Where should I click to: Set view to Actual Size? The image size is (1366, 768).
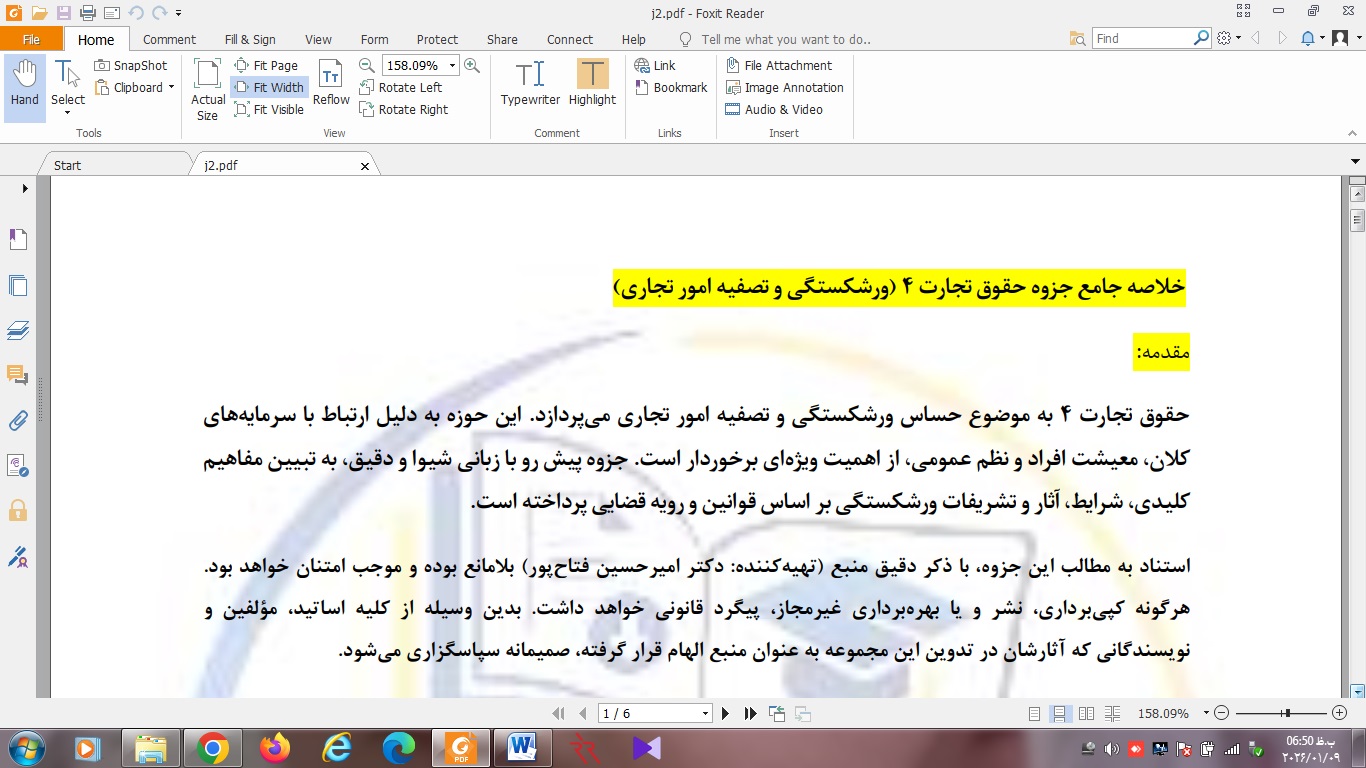[208, 88]
